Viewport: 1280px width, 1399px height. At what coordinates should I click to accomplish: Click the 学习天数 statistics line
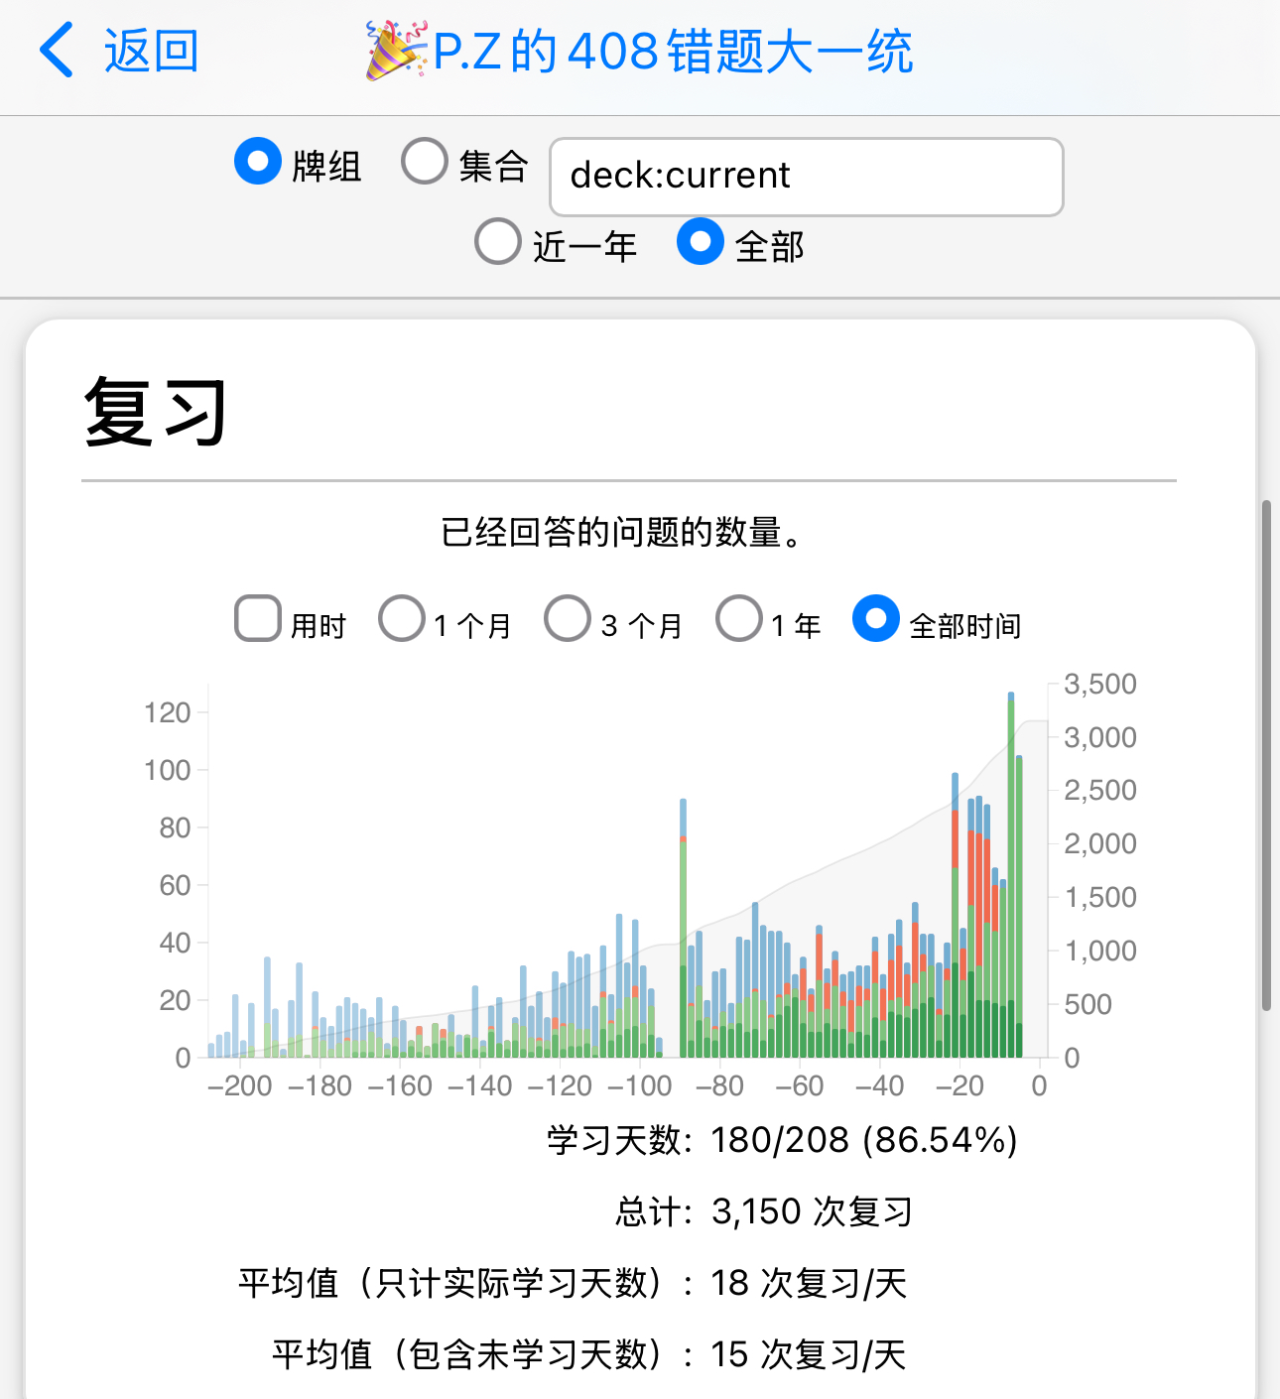click(x=782, y=1140)
